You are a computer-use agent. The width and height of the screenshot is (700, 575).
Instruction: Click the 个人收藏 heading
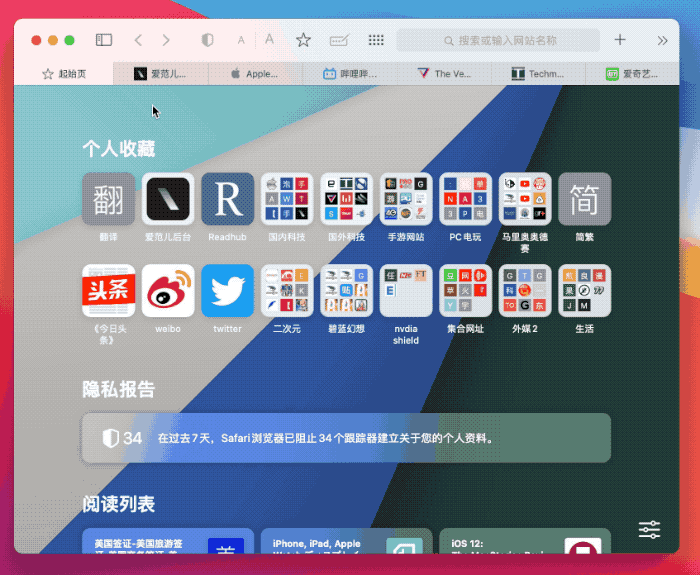pyautogui.click(x=119, y=149)
